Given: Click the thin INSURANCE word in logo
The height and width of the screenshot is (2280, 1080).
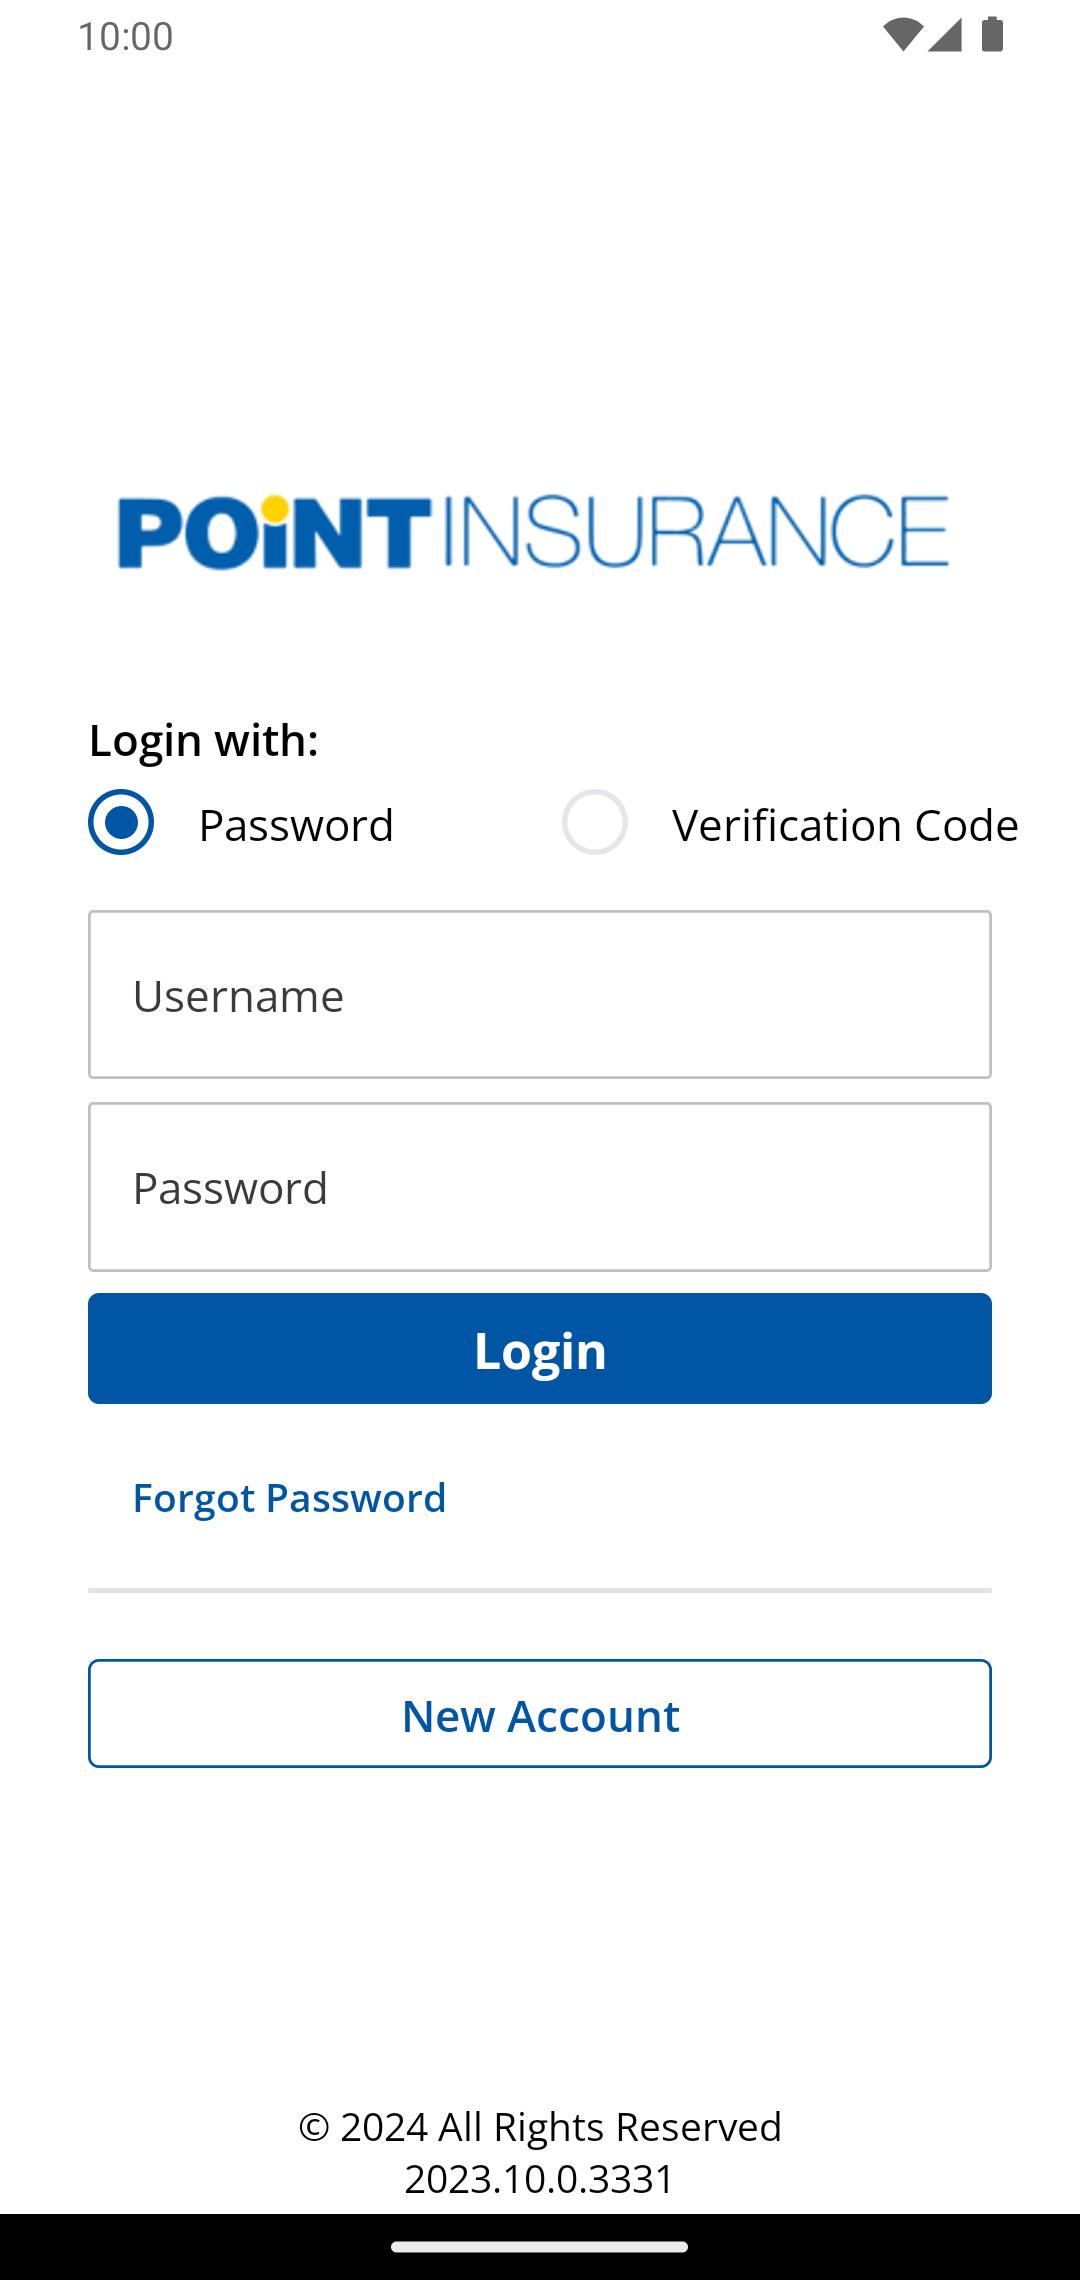Looking at the screenshot, I should [x=694, y=533].
